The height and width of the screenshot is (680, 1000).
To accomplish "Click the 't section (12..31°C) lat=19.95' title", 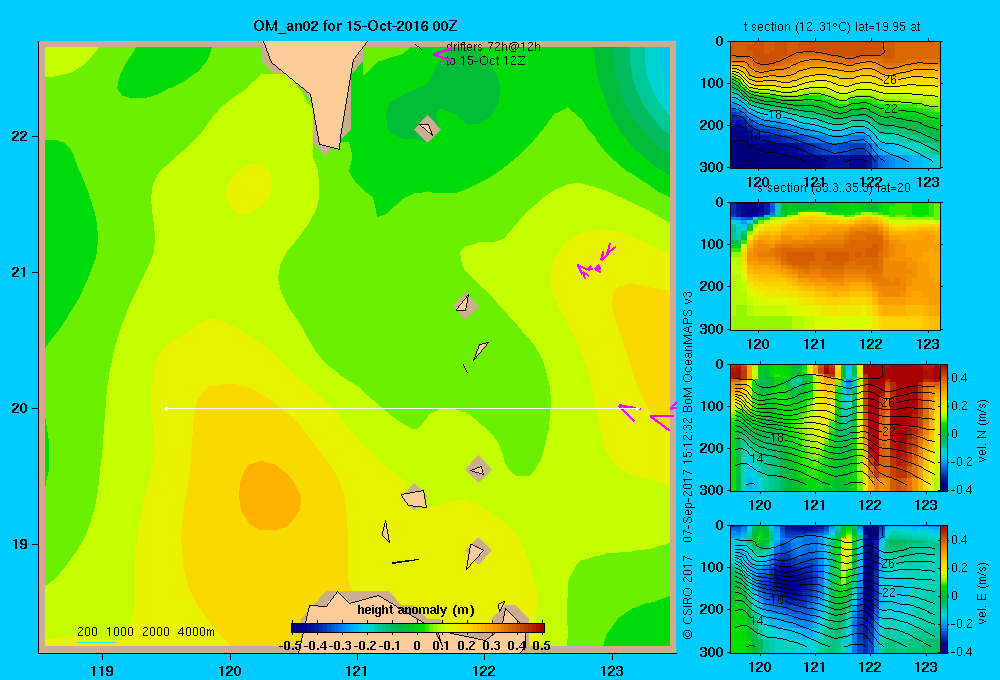I will tap(832, 27).
